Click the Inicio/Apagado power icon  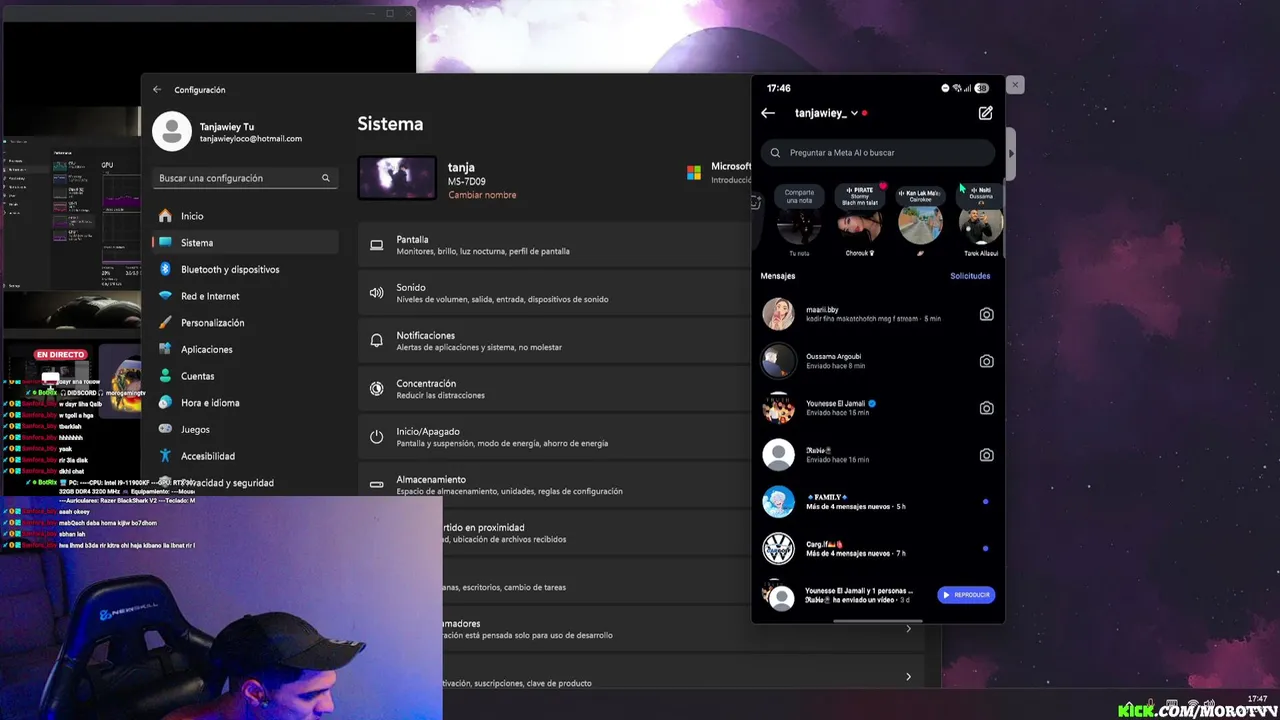point(377,437)
